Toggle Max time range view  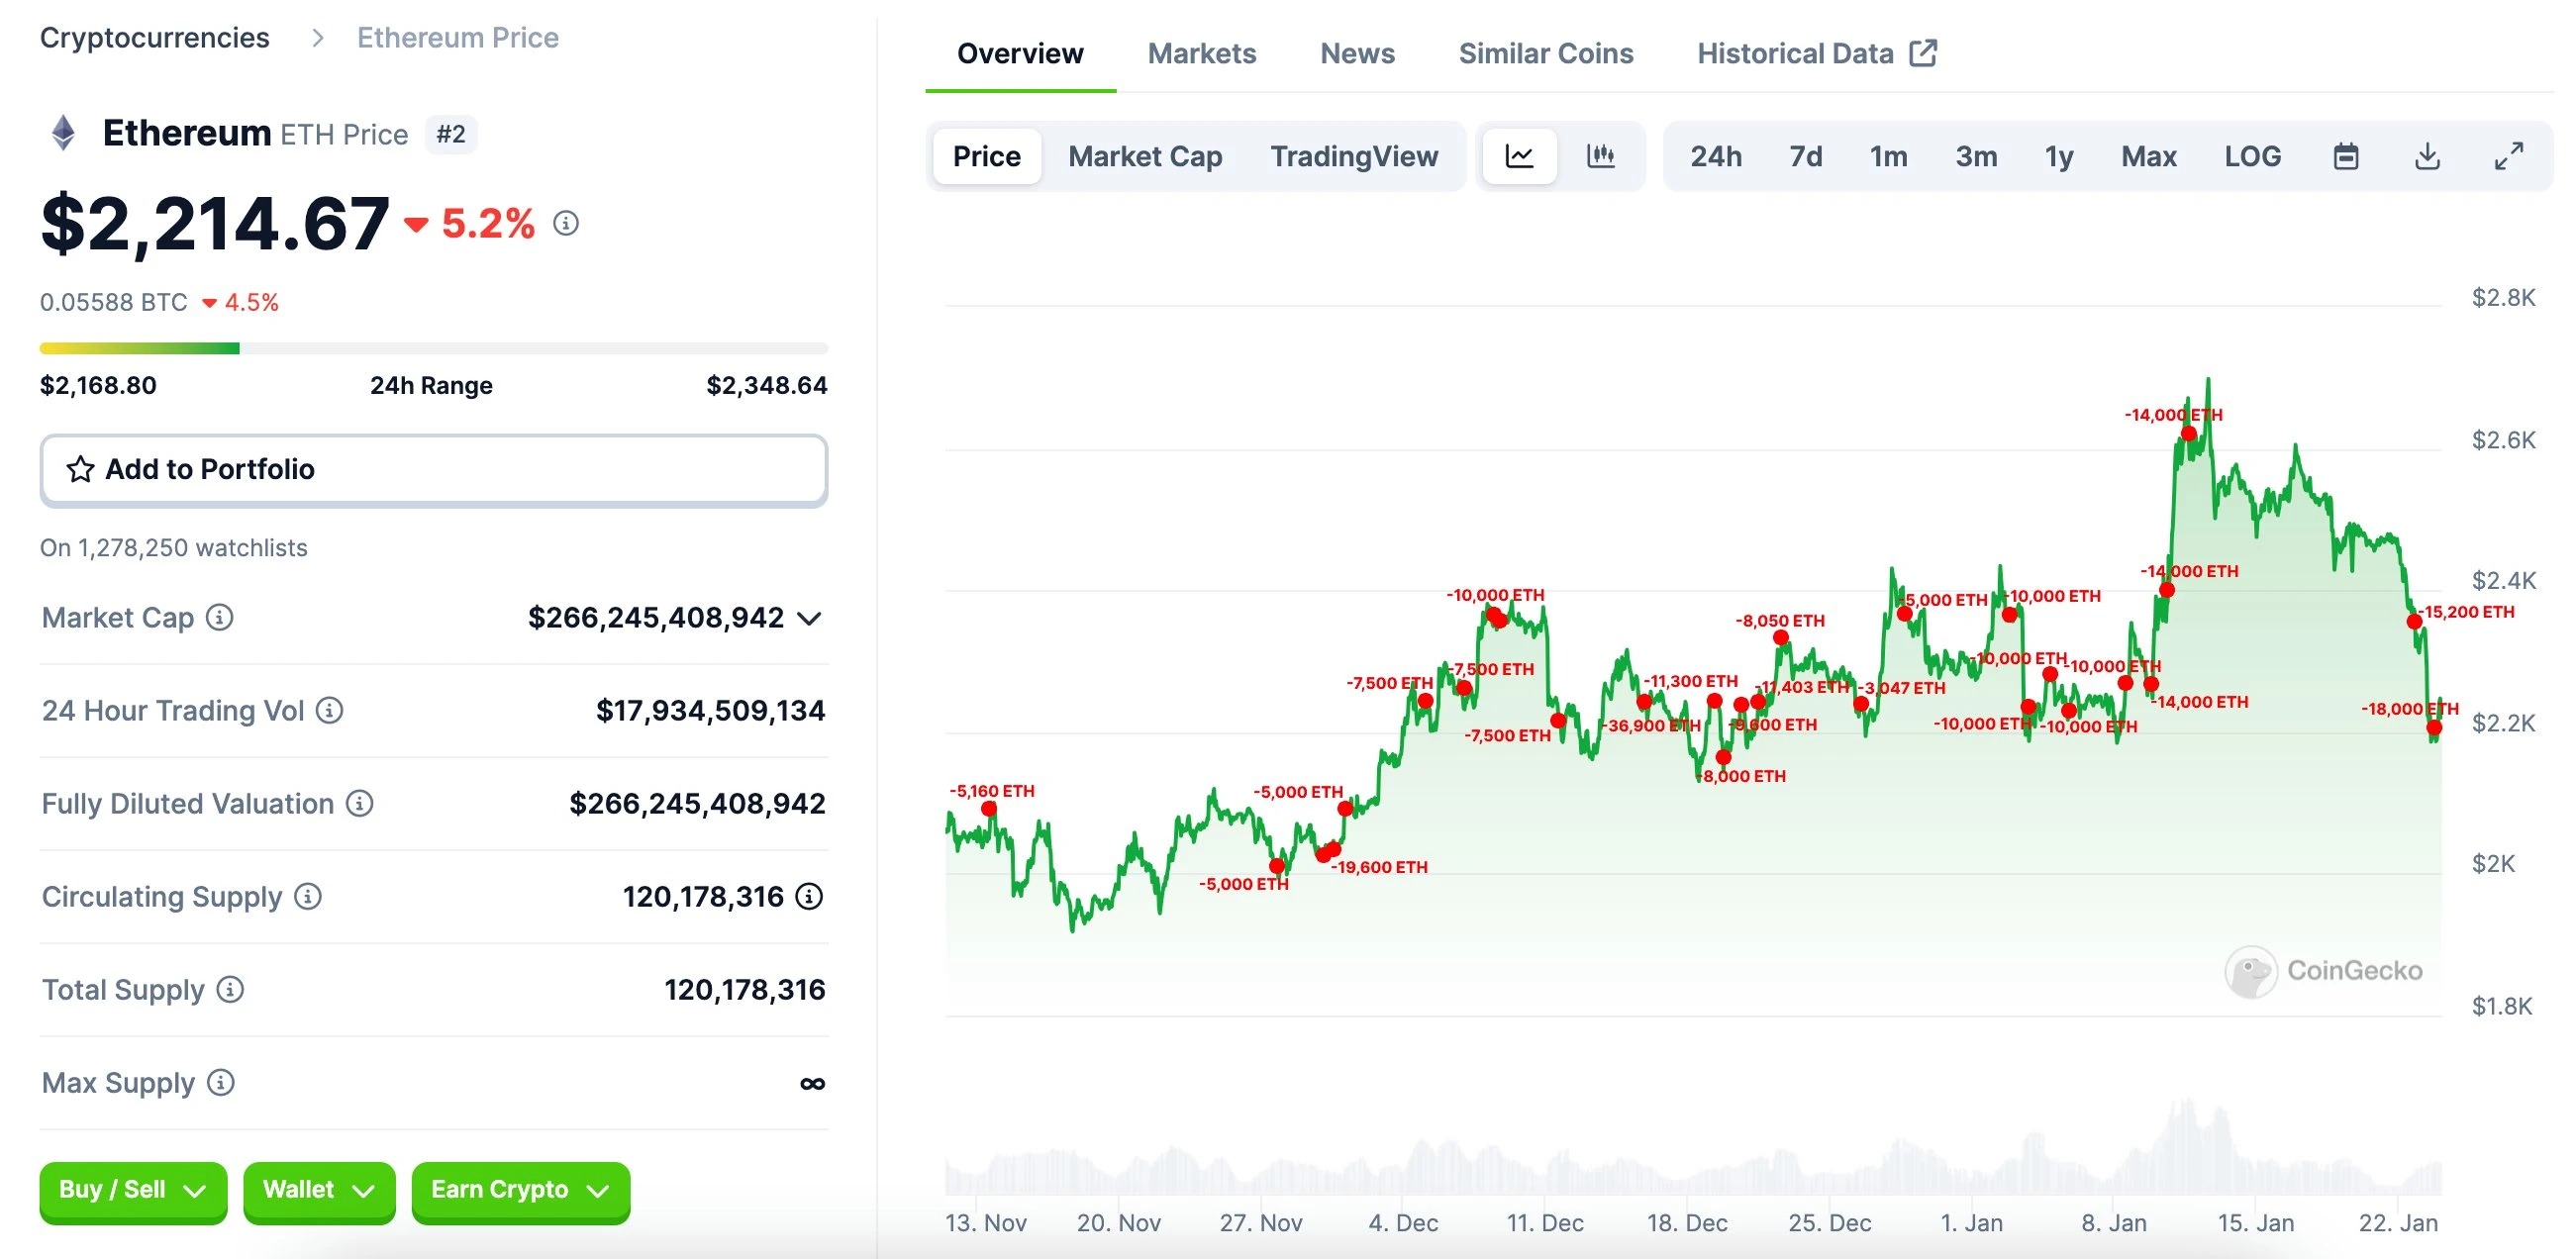2149,154
